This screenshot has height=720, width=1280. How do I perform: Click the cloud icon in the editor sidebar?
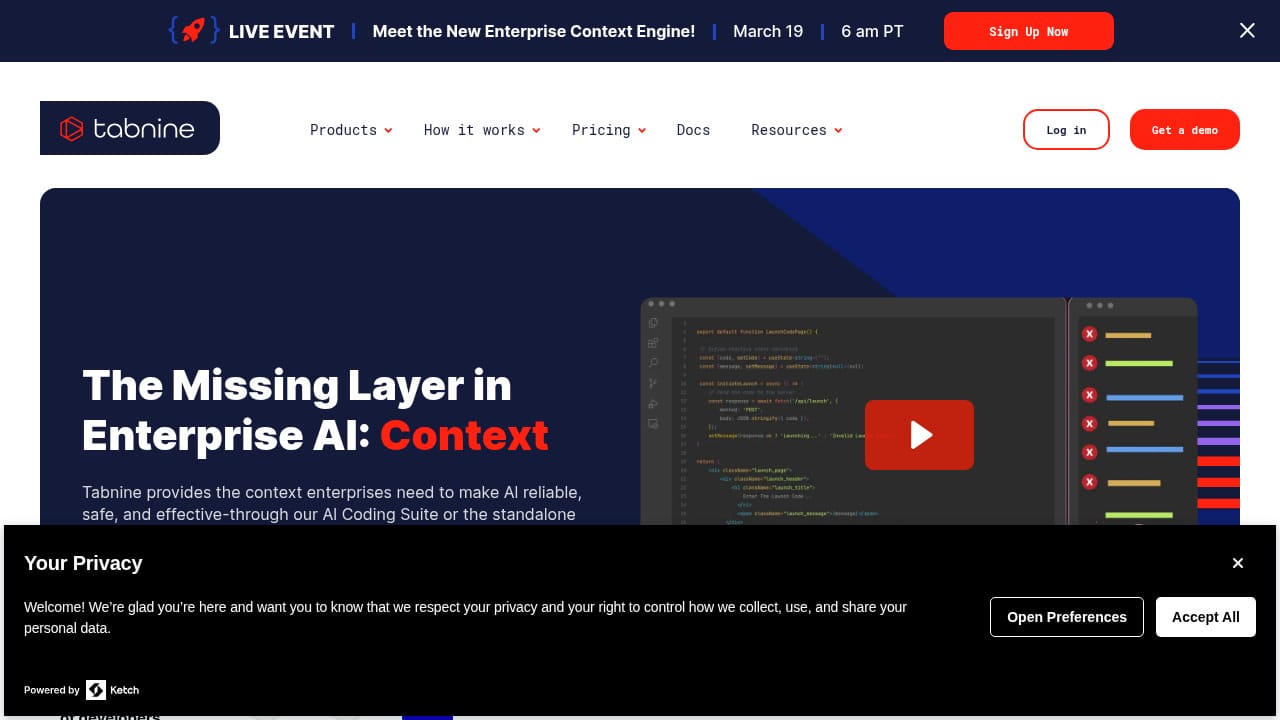652,403
